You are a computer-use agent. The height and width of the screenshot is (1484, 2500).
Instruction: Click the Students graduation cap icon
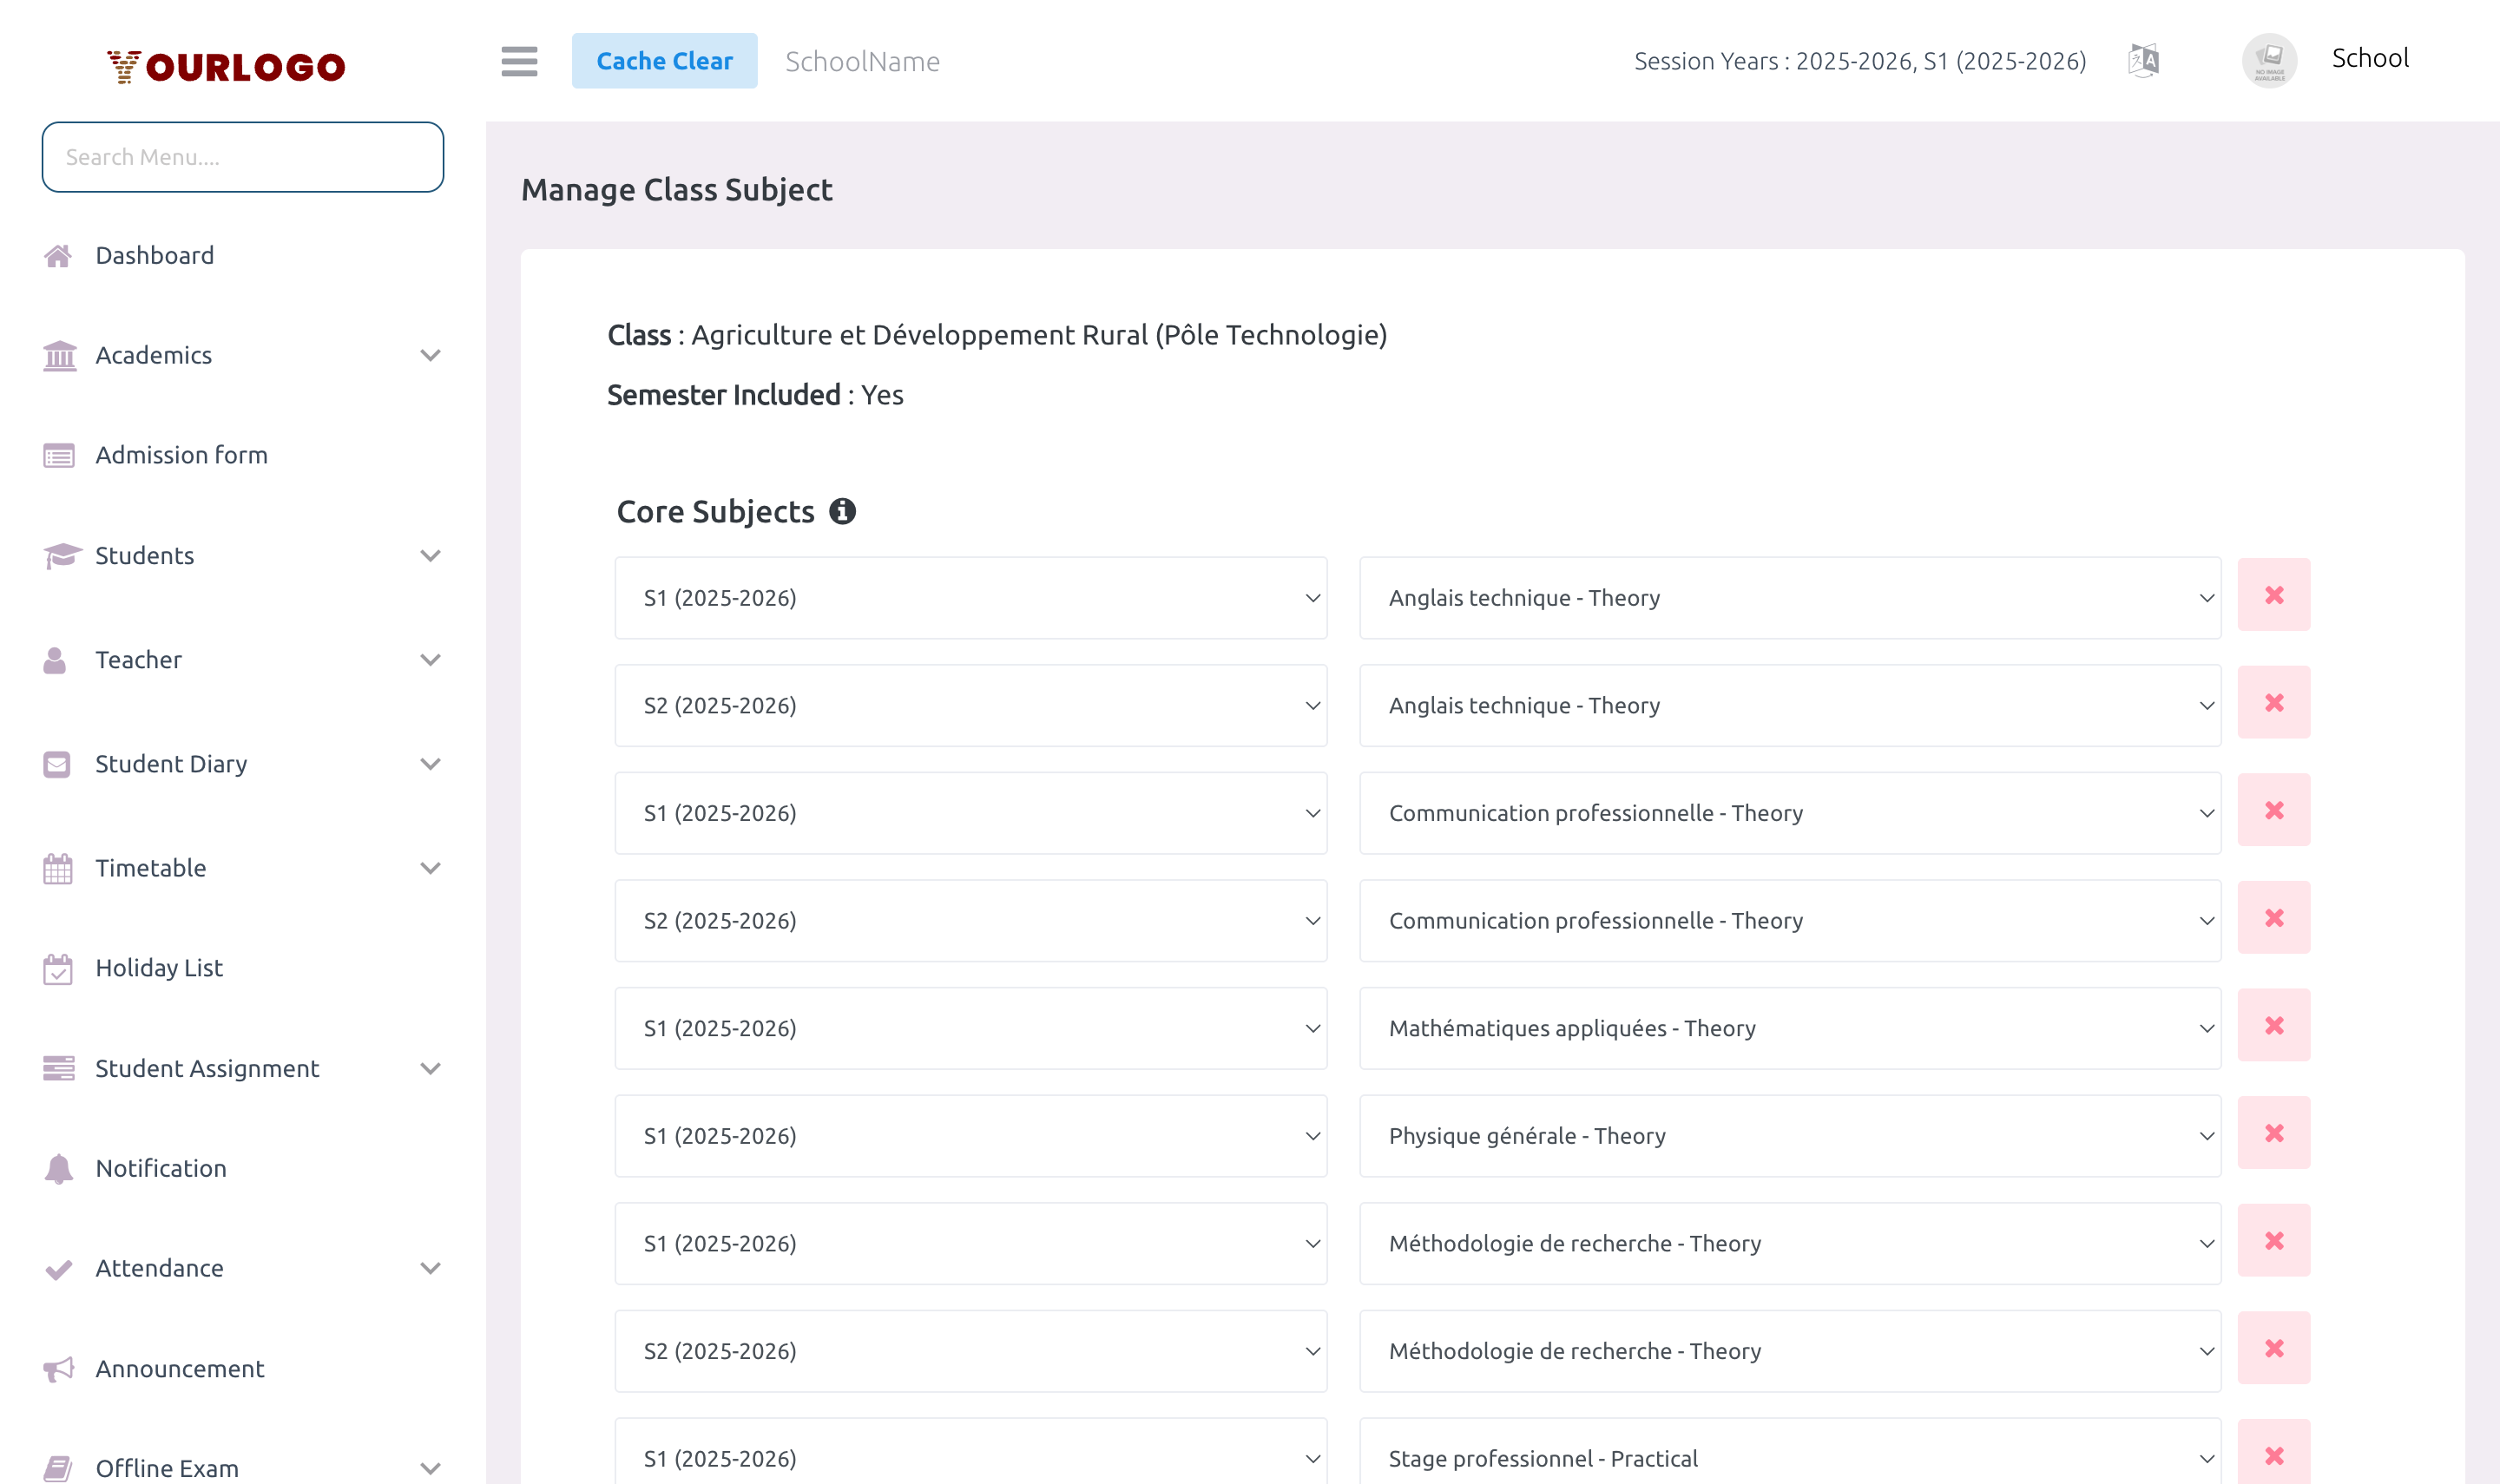point(58,555)
